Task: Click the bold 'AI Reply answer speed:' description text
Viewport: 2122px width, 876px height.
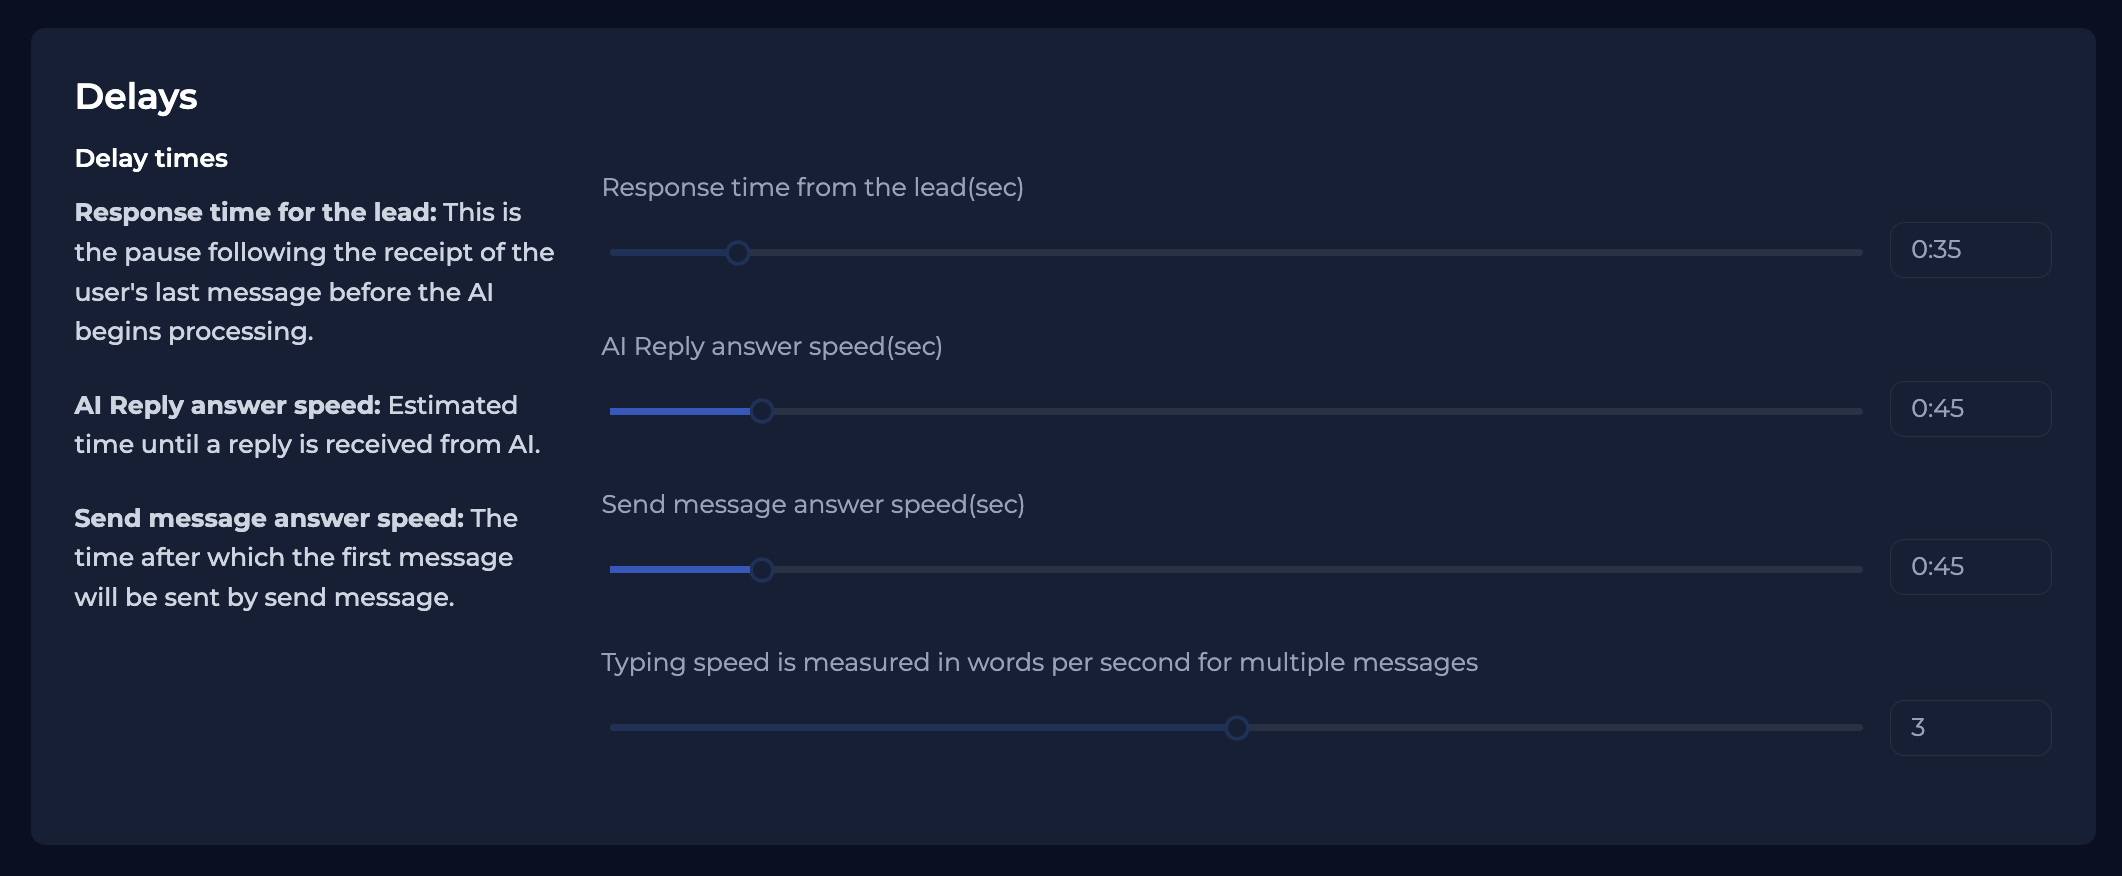Action: tap(228, 405)
